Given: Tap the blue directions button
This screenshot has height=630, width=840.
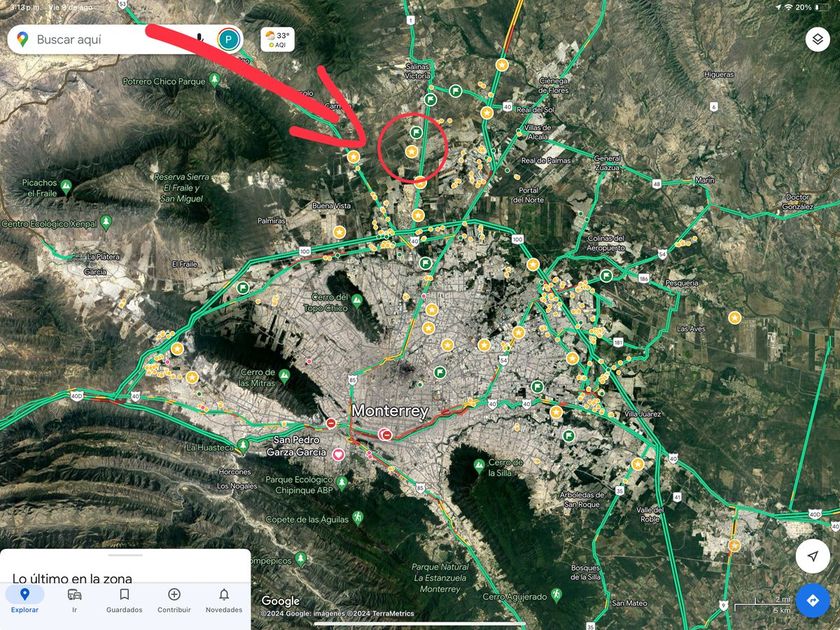Looking at the screenshot, I should (813, 601).
